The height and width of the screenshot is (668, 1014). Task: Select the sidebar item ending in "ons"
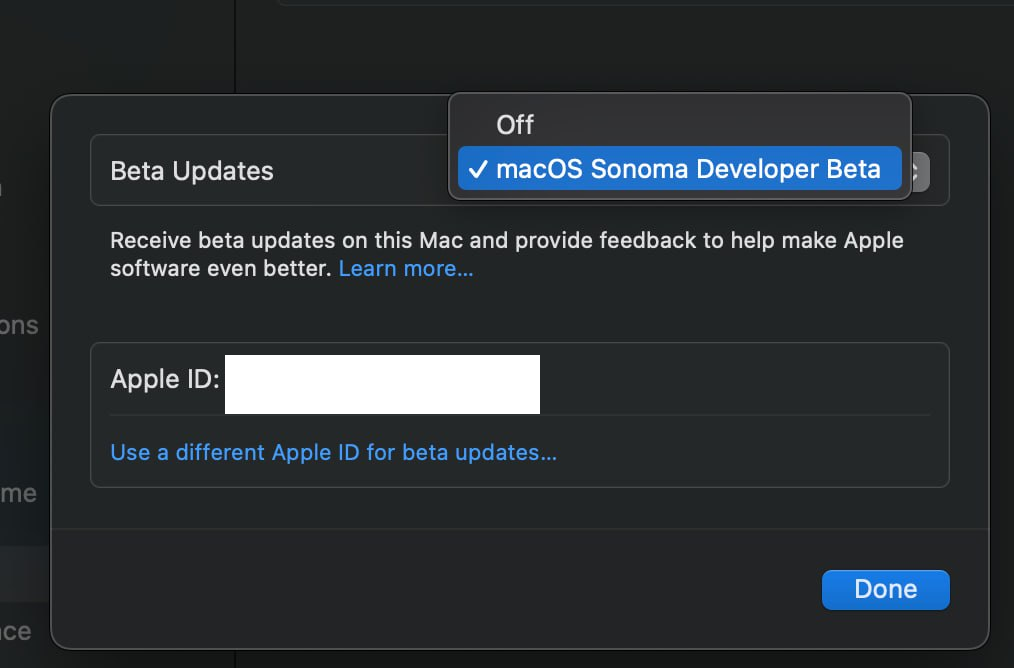18,326
